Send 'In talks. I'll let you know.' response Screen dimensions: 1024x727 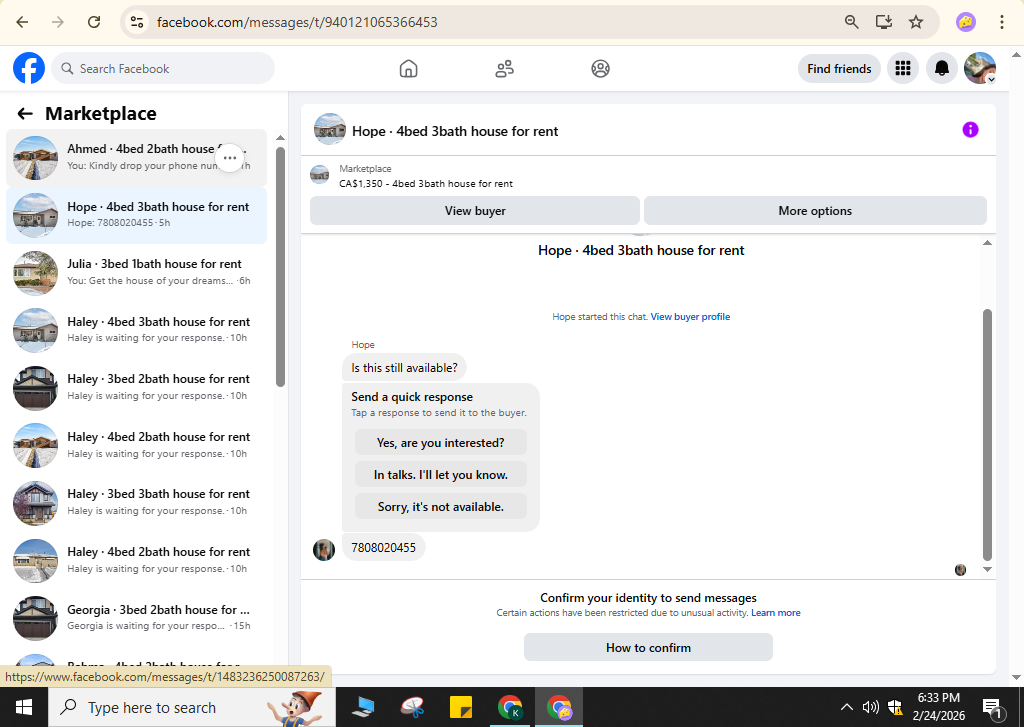pos(441,475)
